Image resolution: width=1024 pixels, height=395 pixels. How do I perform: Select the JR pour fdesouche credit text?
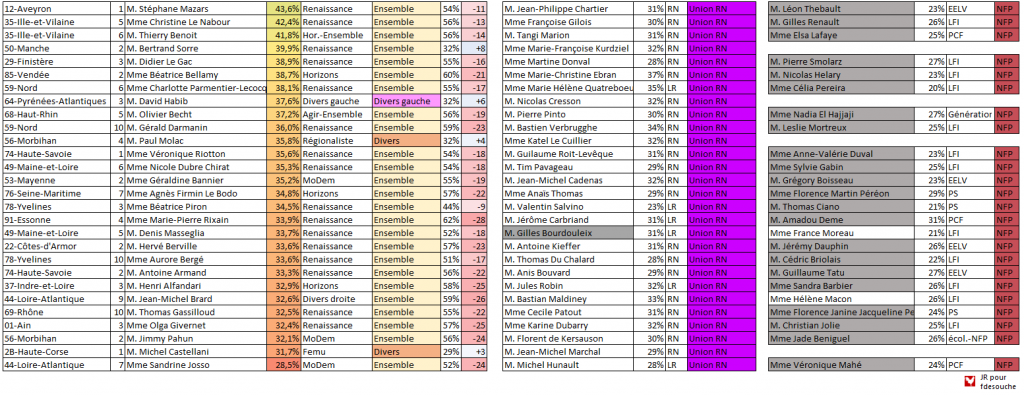point(998,381)
